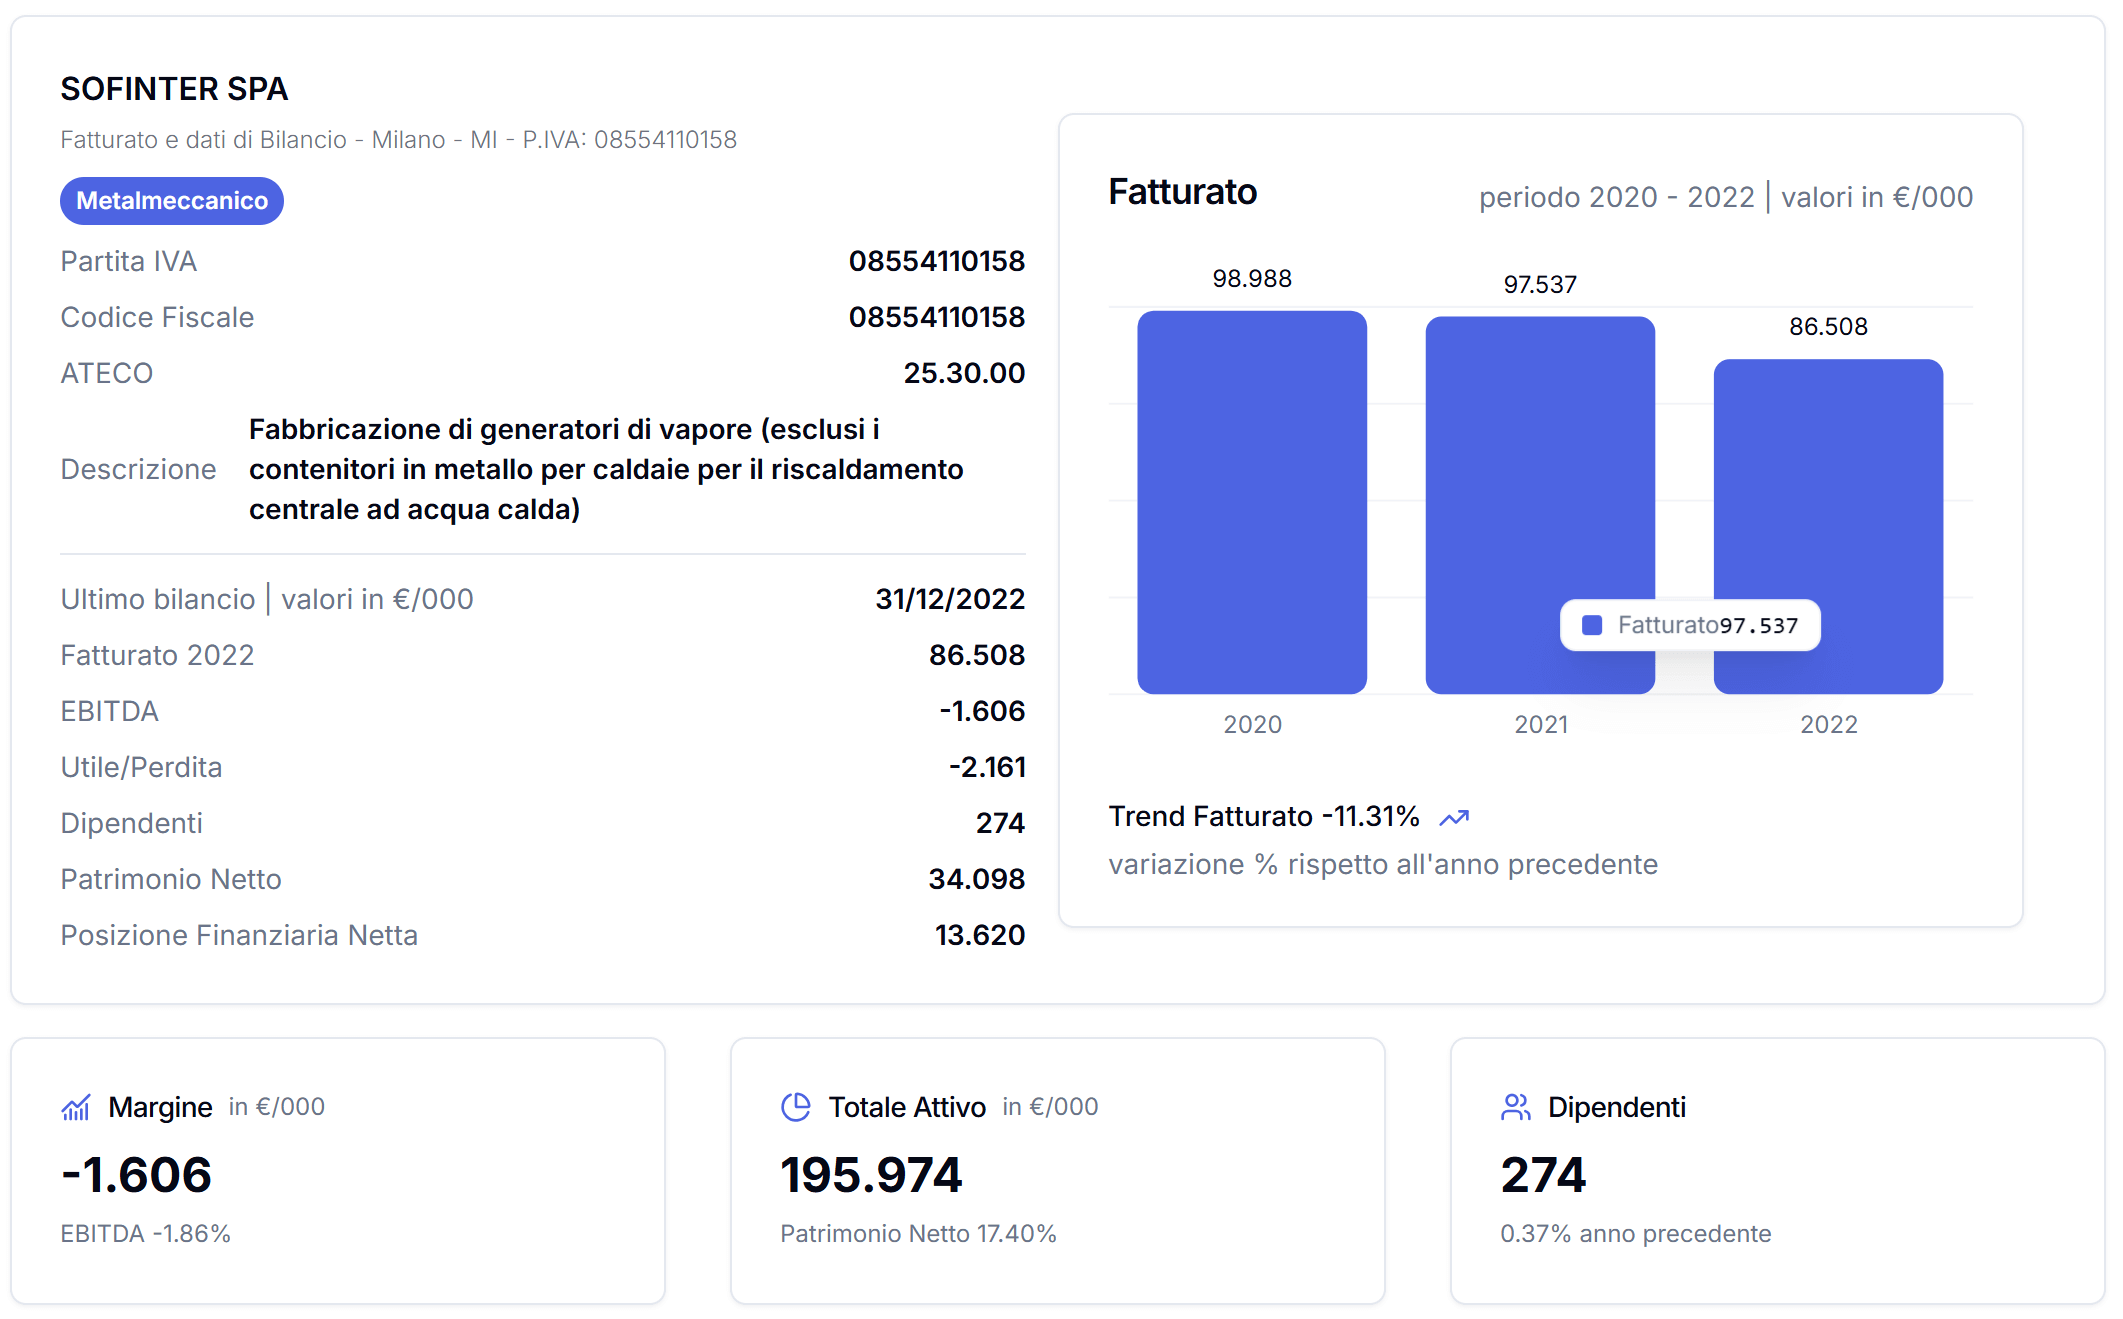Viewport: 2123px width, 1319px height.
Task: Click the Trend Fatturato -11.31% text
Action: click(x=1264, y=817)
